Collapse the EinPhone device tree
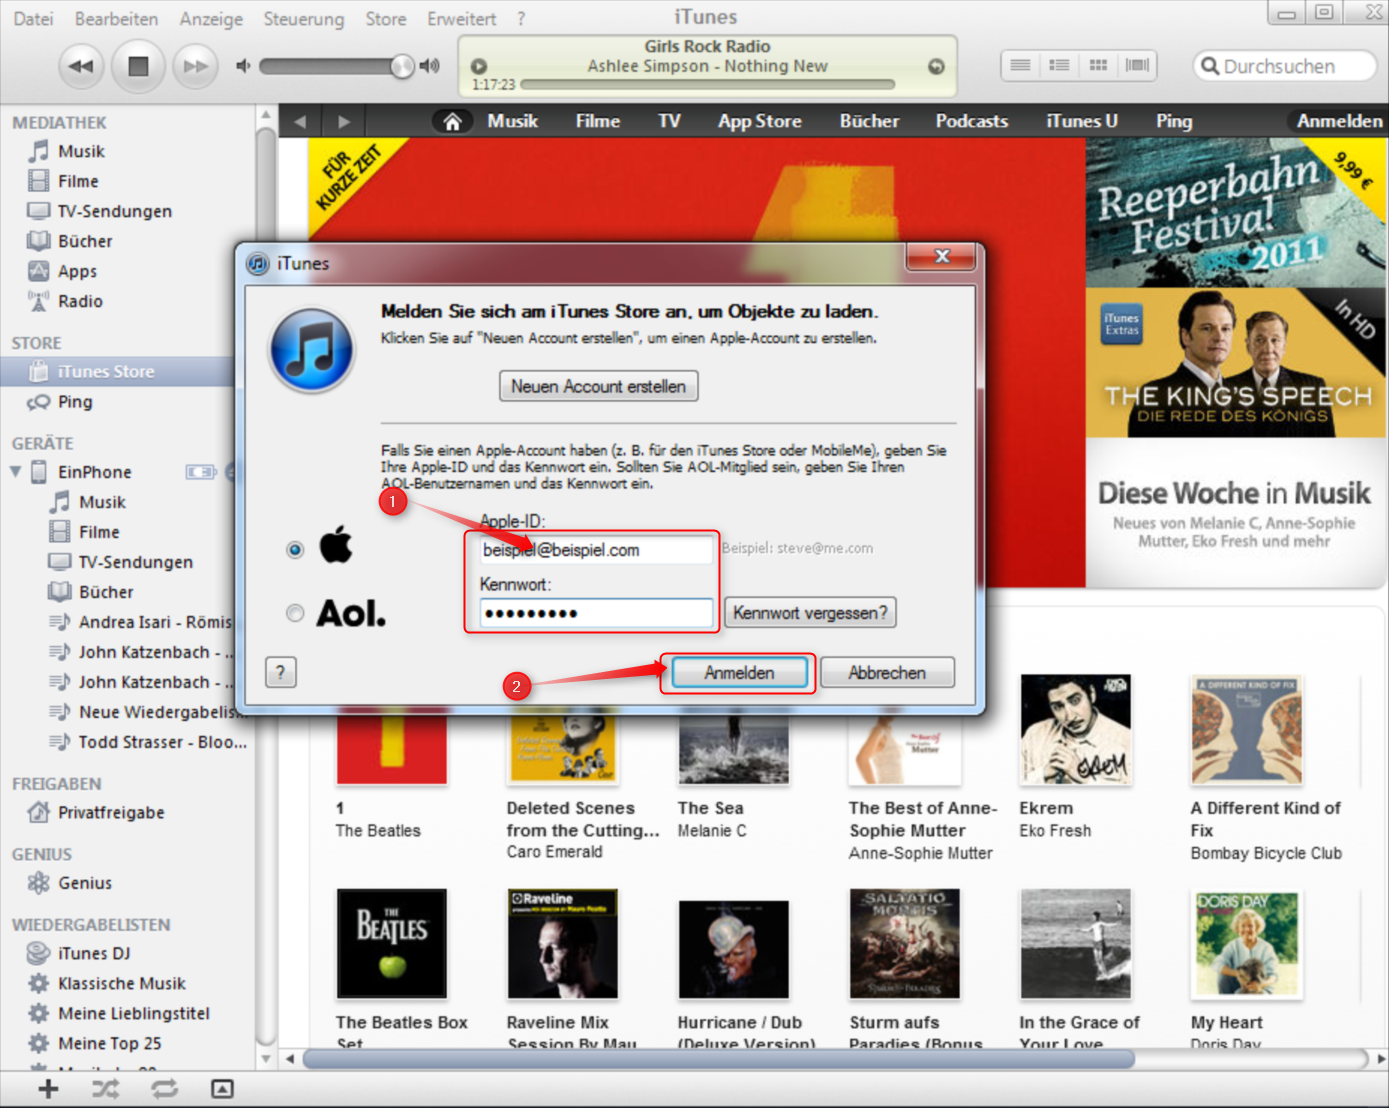Image resolution: width=1389 pixels, height=1108 pixels. click(15, 471)
